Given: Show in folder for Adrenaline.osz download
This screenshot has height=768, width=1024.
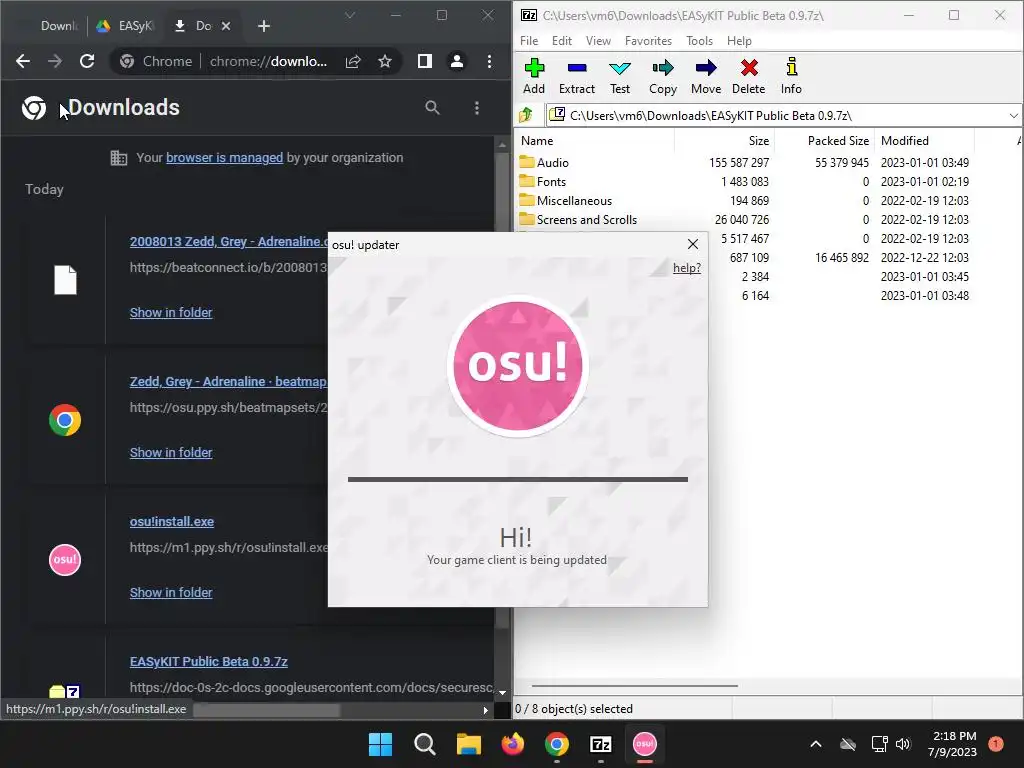Looking at the screenshot, I should [x=171, y=312].
